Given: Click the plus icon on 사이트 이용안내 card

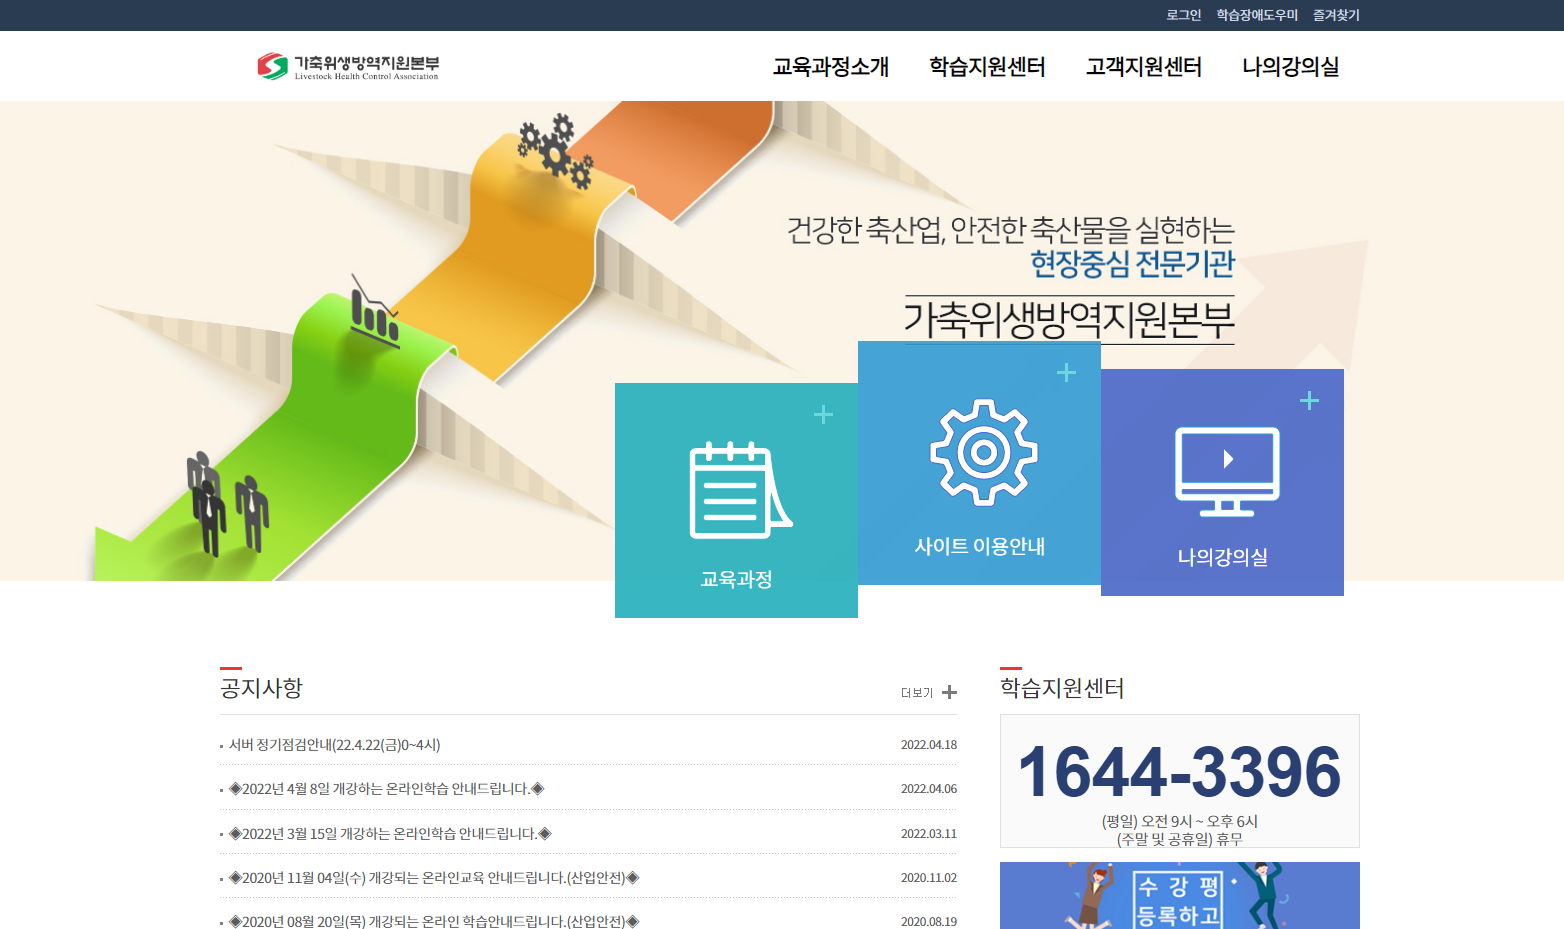Looking at the screenshot, I should 1066,371.
